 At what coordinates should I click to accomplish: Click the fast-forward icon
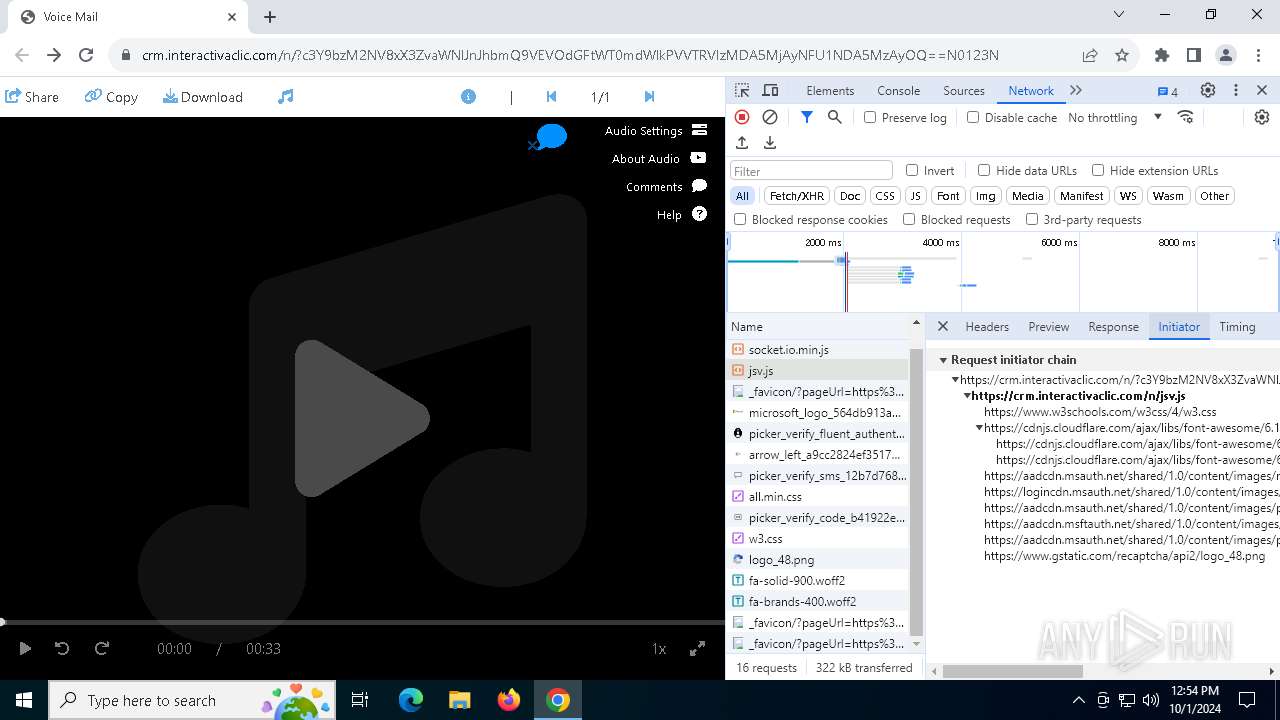tap(102, 649)
